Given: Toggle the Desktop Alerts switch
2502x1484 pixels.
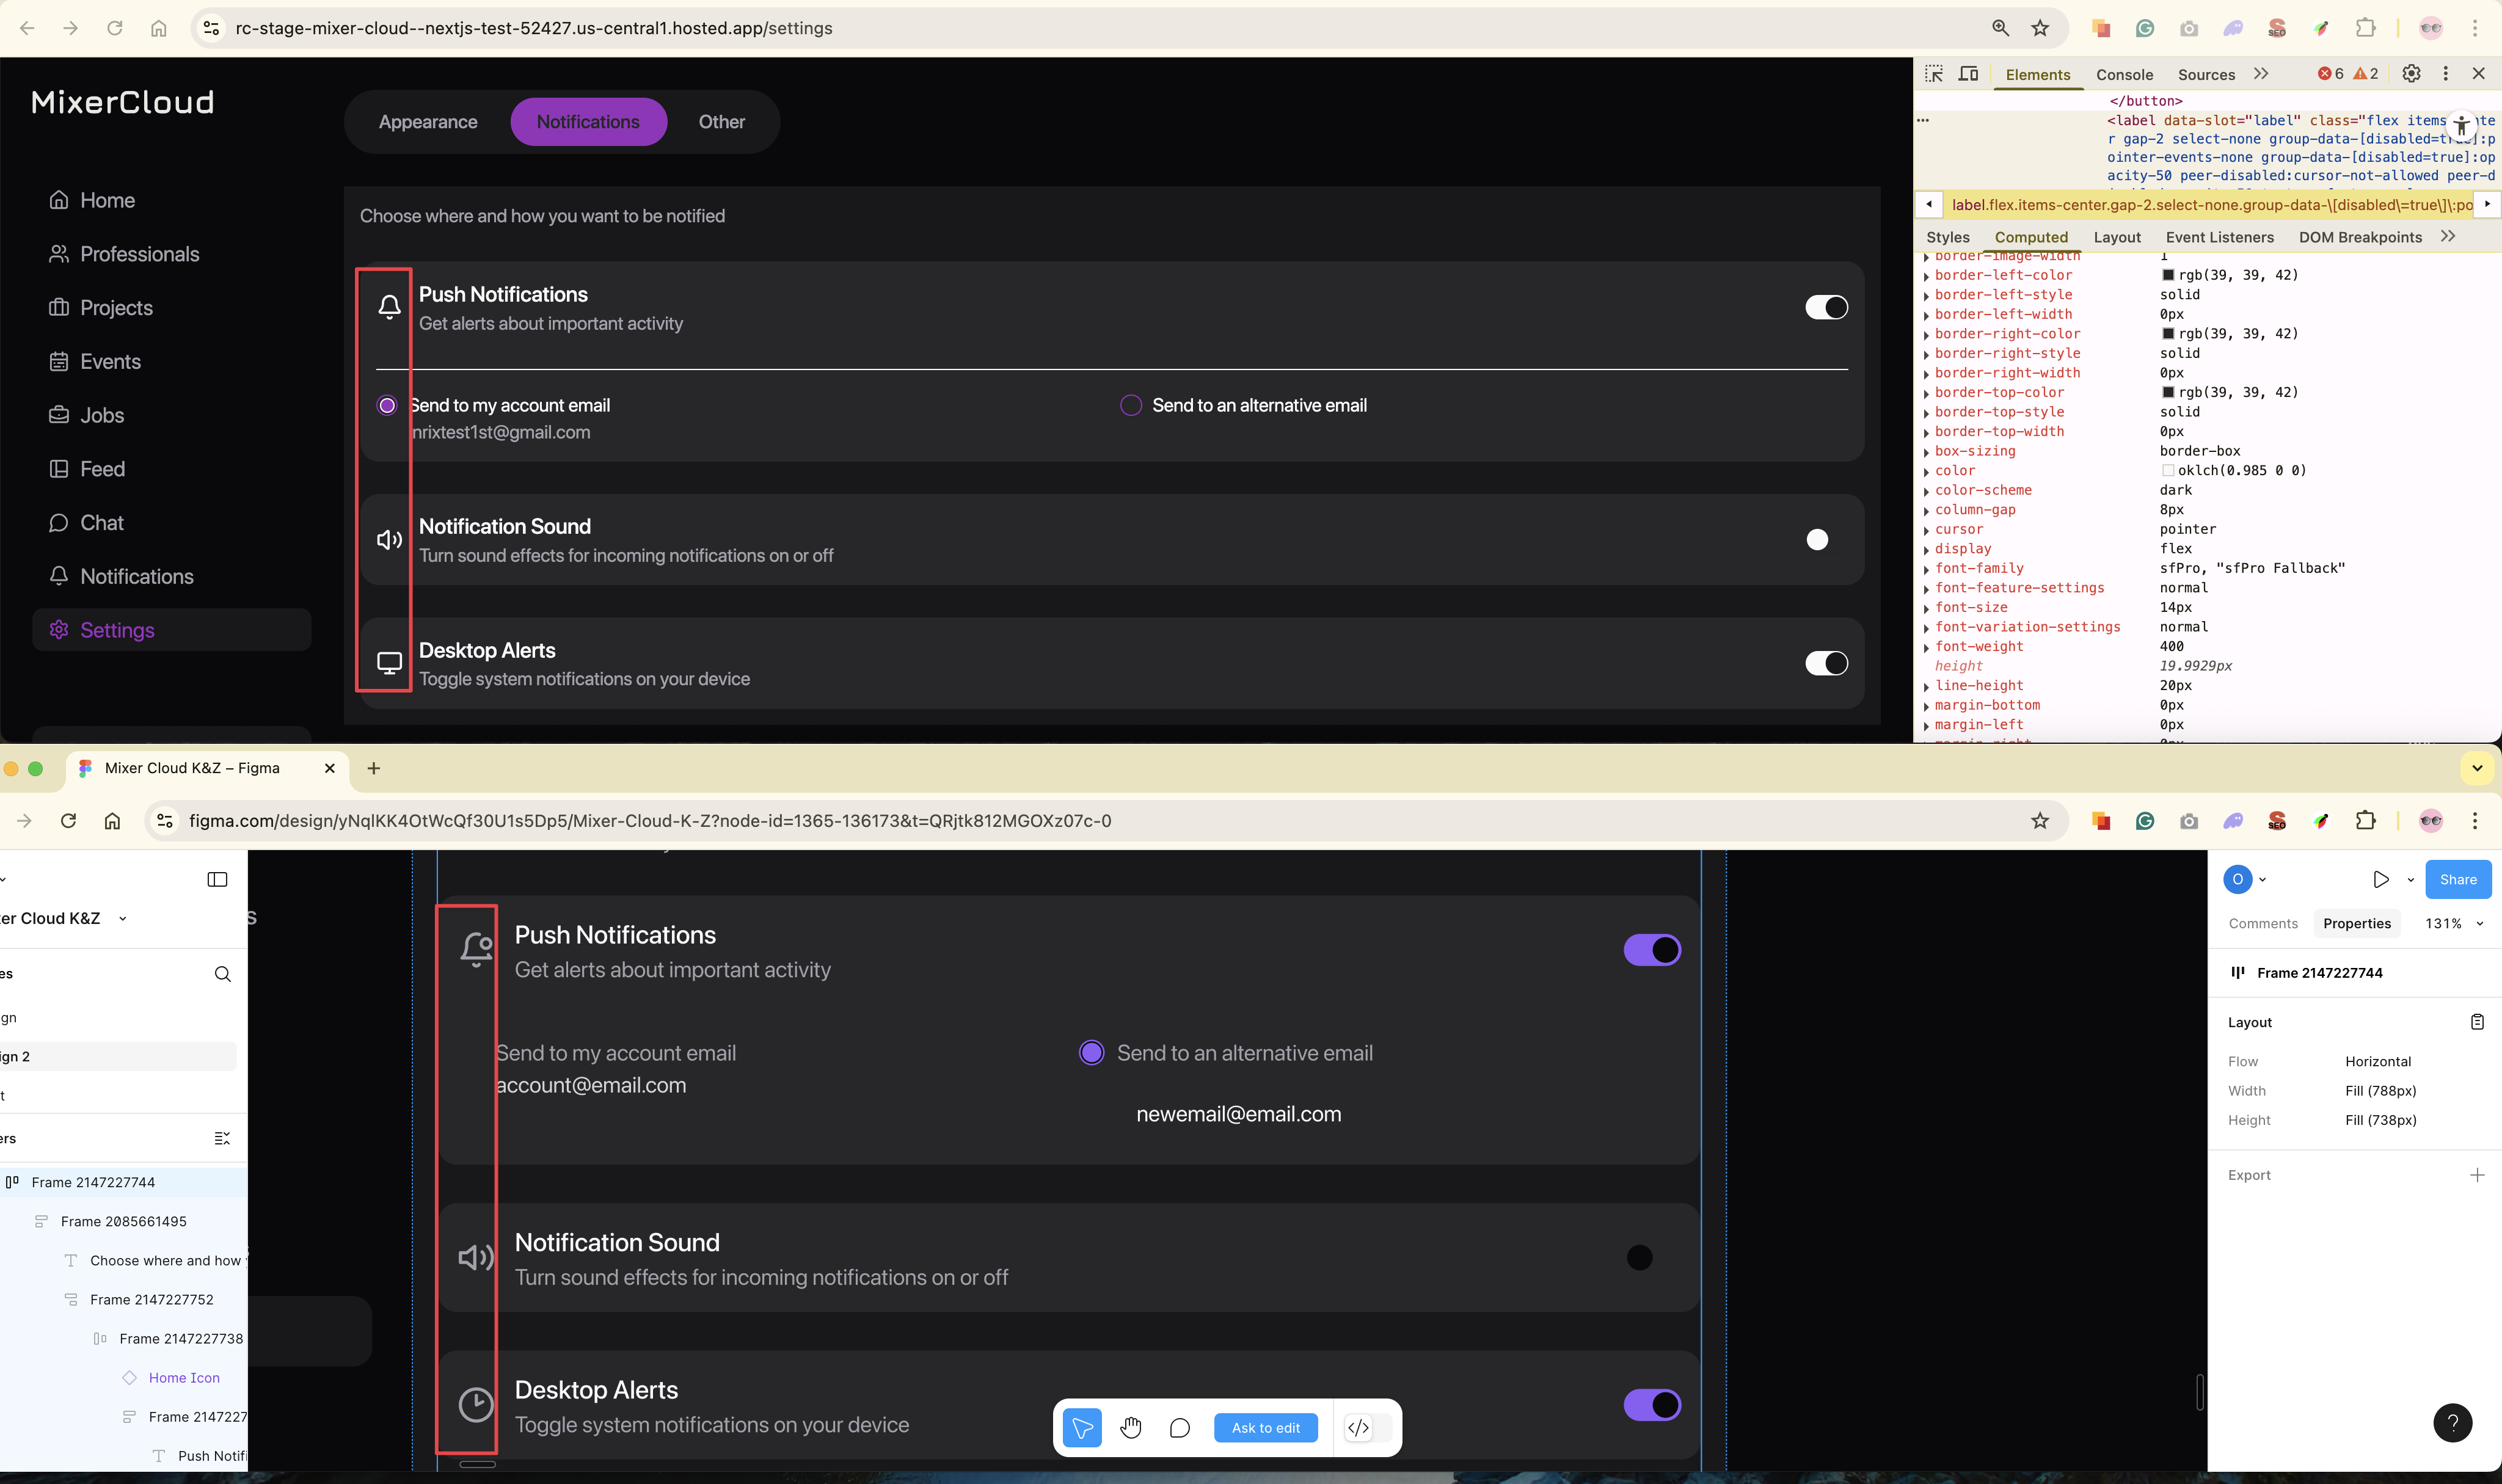Looking at the screenshot, I should pyautogui.click(x=1825, y=663).
